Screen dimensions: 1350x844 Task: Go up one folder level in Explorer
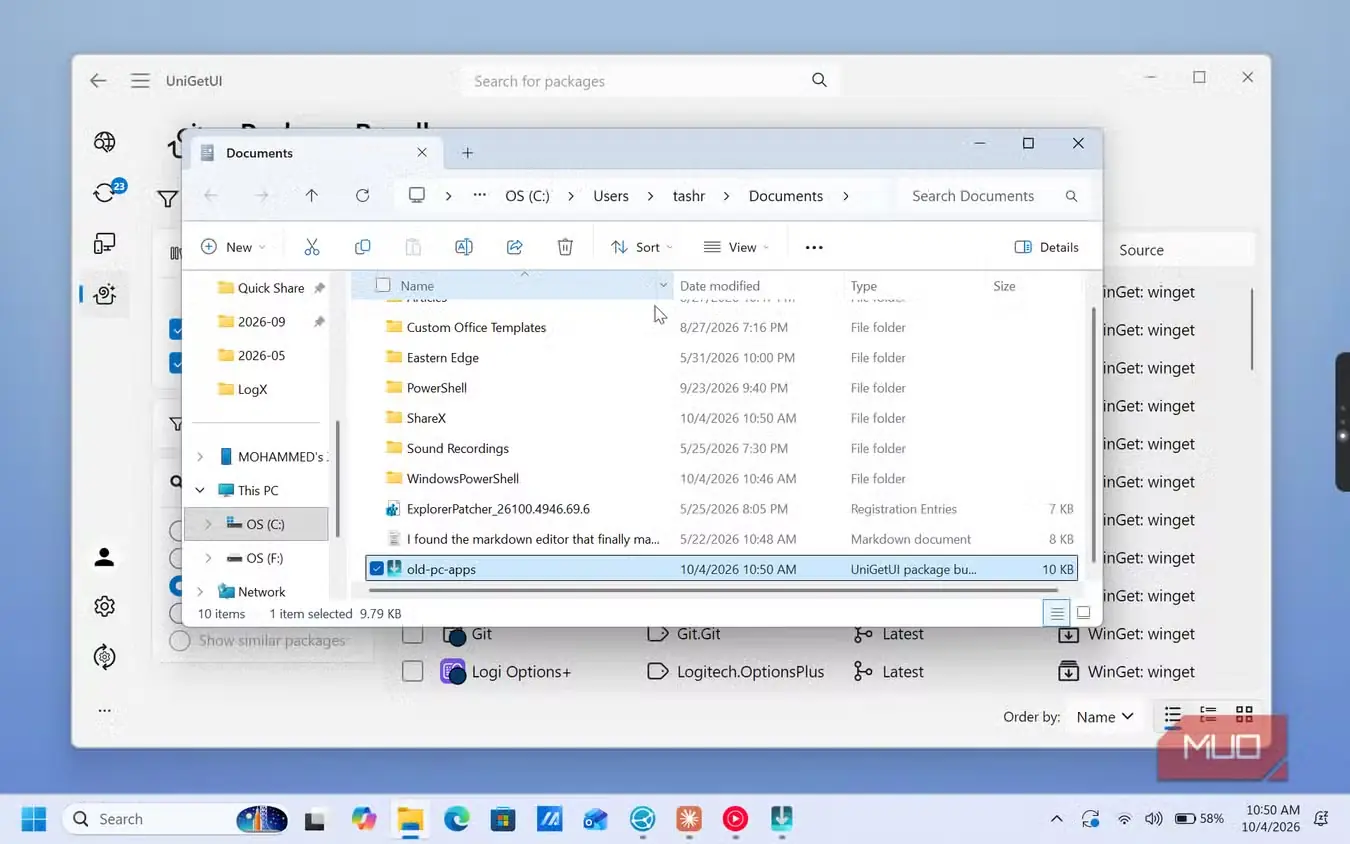point(312,196)
